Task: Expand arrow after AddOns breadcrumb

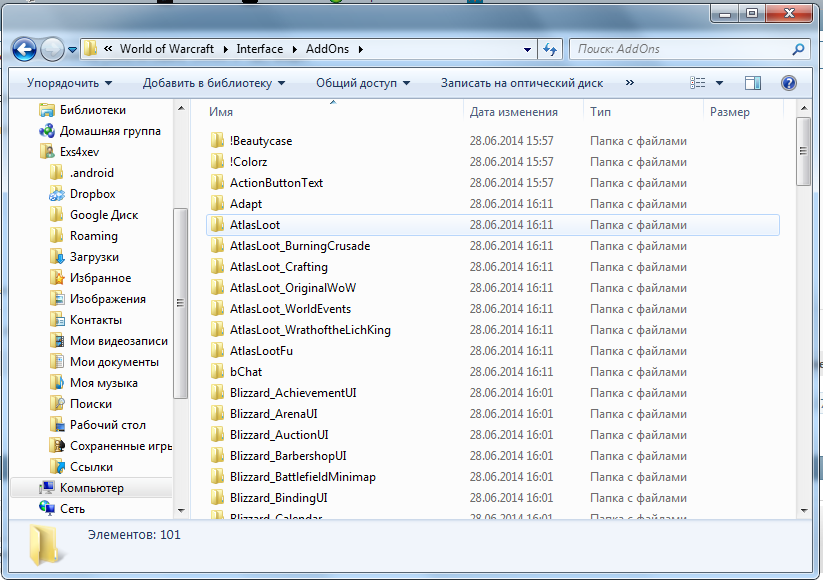Action: click(361, 49)
